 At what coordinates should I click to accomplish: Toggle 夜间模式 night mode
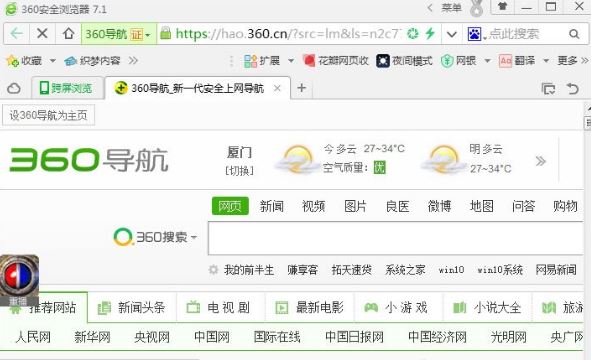coord(404,61)
